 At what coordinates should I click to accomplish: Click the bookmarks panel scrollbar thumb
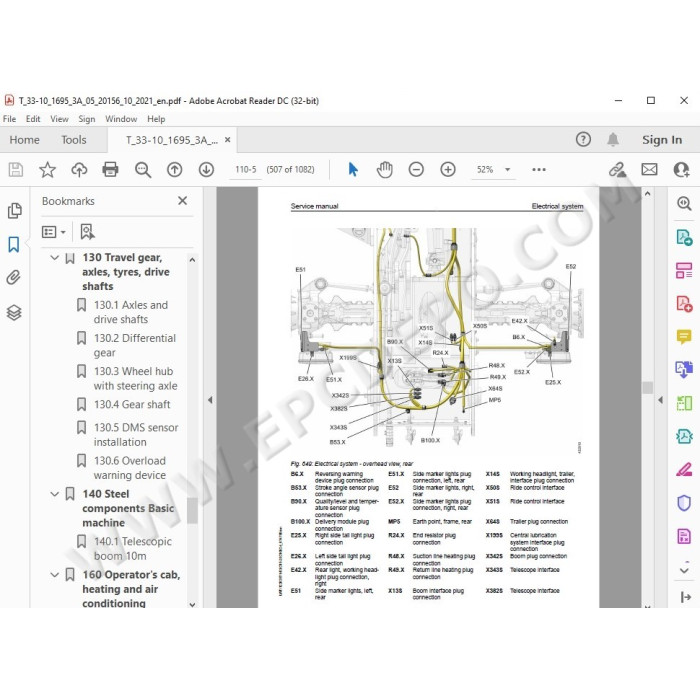192,510
